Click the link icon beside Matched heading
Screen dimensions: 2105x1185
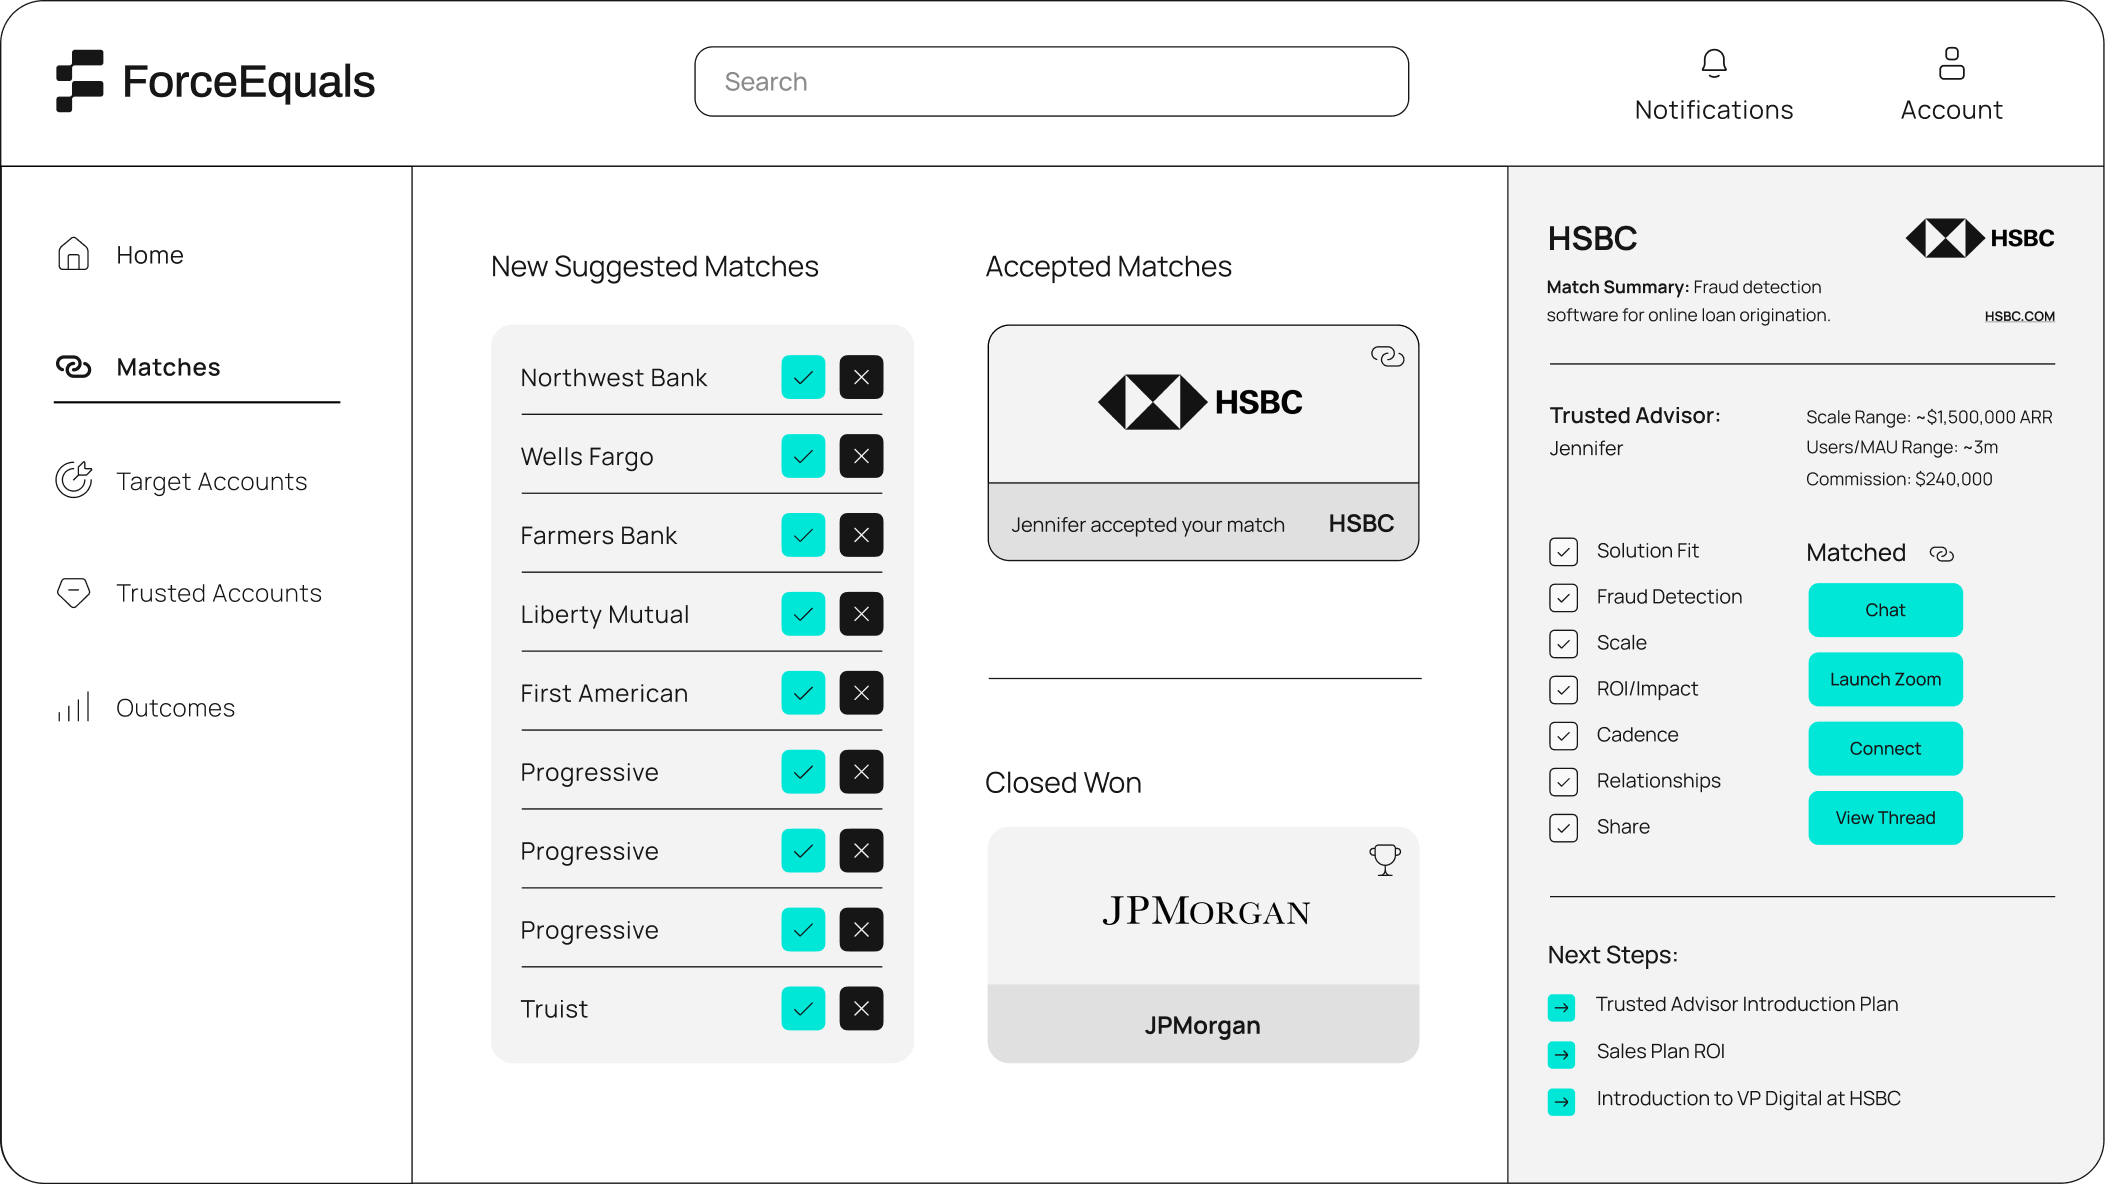(x=1941, y=553)
